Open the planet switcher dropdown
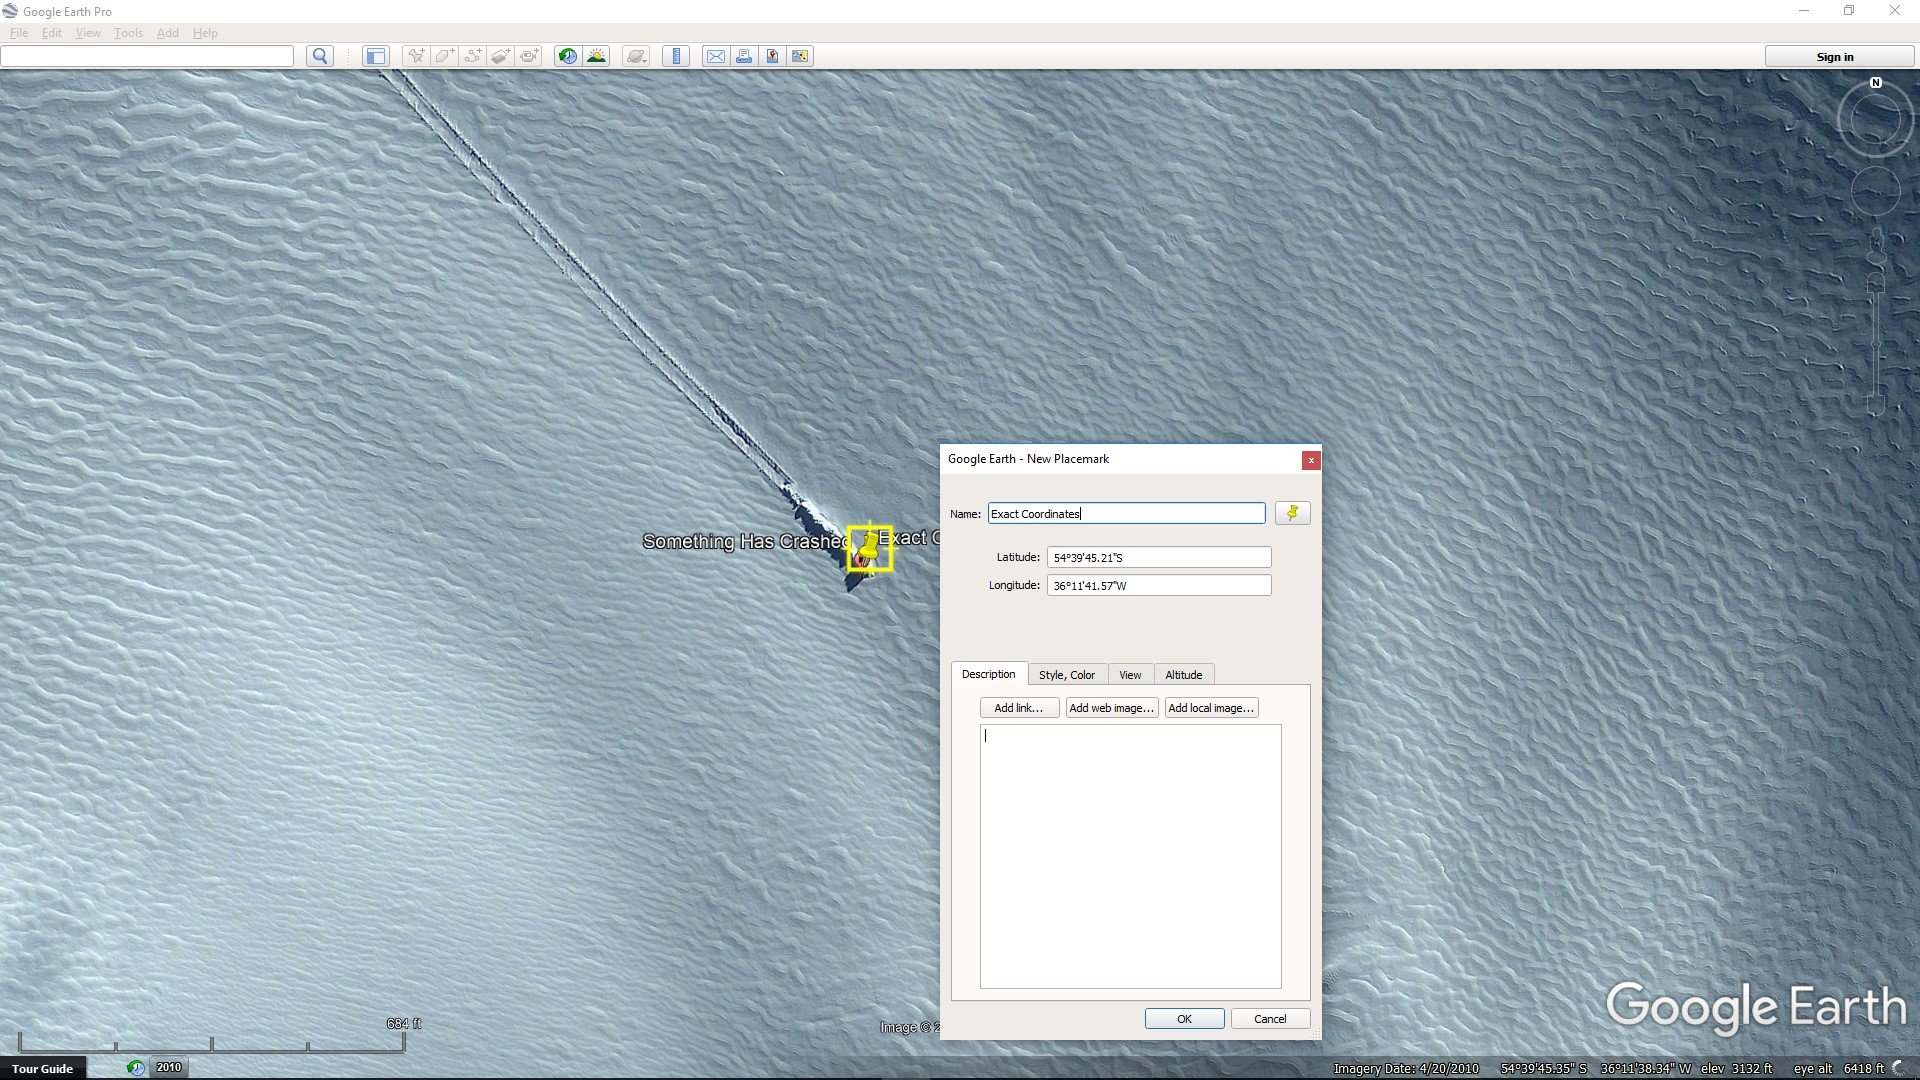Screen dimensions: 1920x1080 click(x=636, y=56)
